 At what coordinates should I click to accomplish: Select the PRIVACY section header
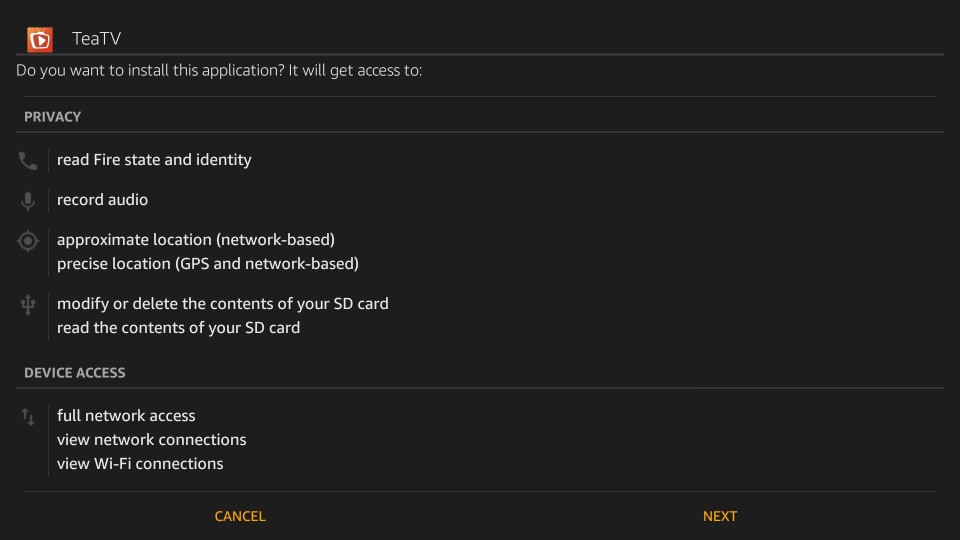point(53,117)
